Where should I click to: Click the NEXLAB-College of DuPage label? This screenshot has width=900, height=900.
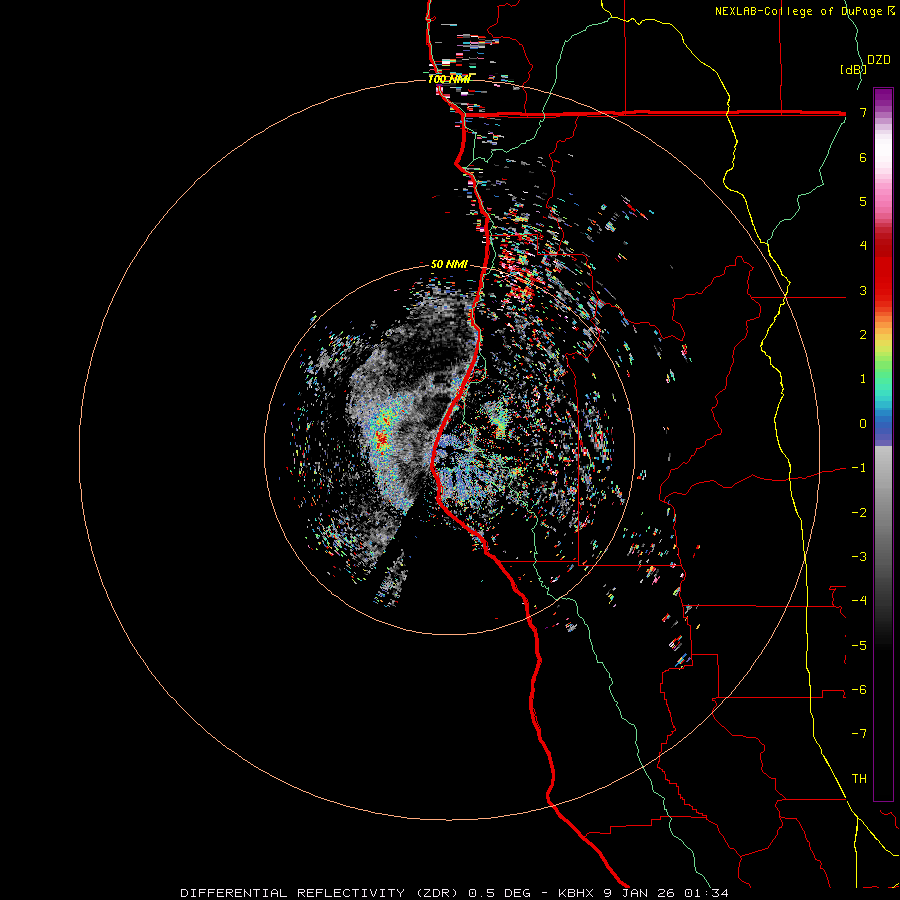click(800, 11)
